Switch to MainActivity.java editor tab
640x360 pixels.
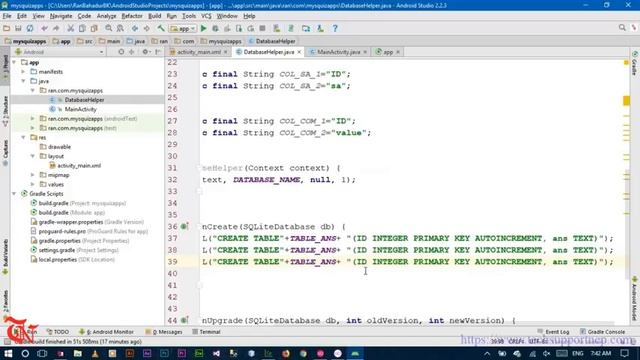338,52
